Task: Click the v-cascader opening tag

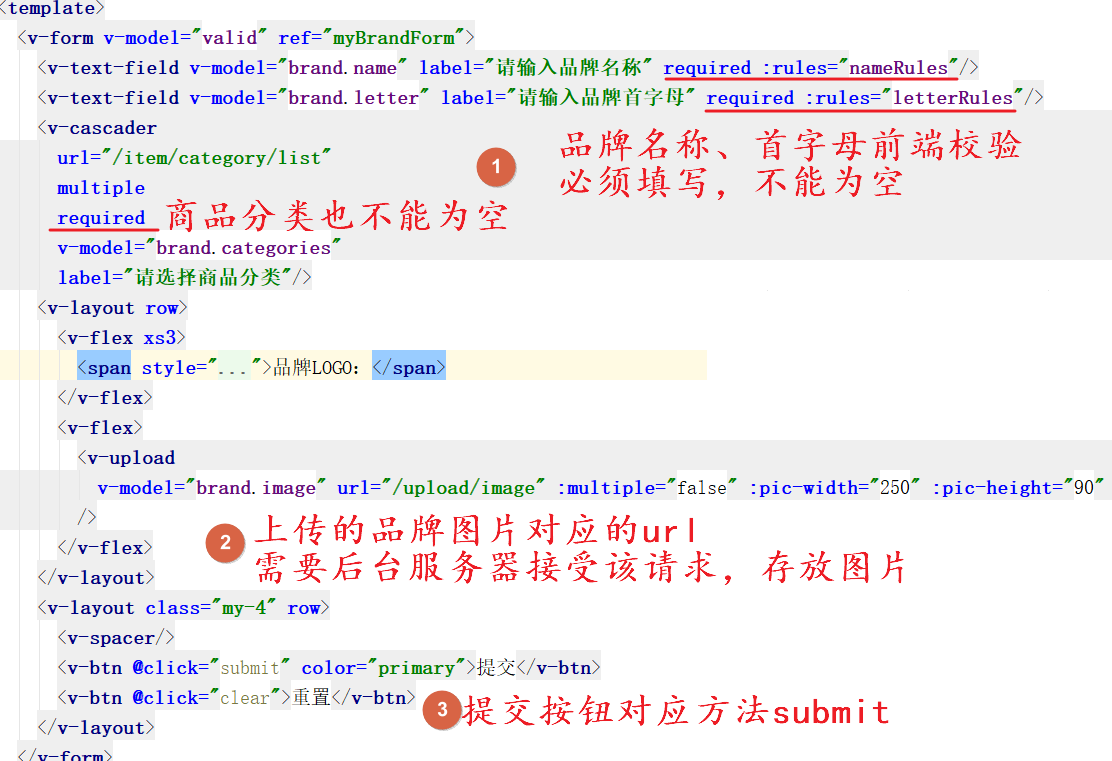Action: (x=97, y=128)
